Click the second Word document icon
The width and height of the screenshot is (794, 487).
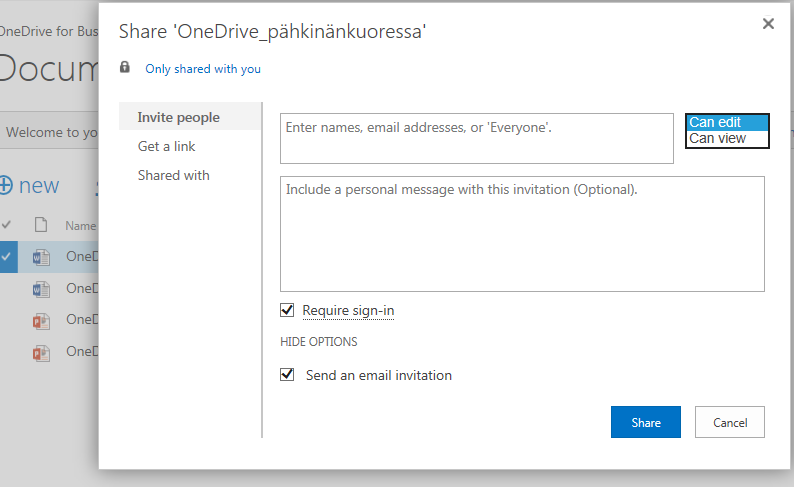41,289
